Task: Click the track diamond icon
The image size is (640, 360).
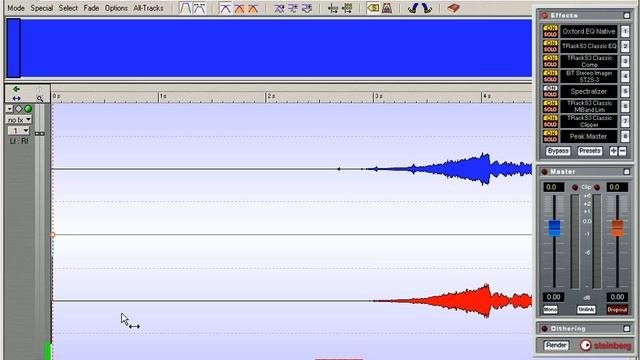Action: click(x=19, y=109)
